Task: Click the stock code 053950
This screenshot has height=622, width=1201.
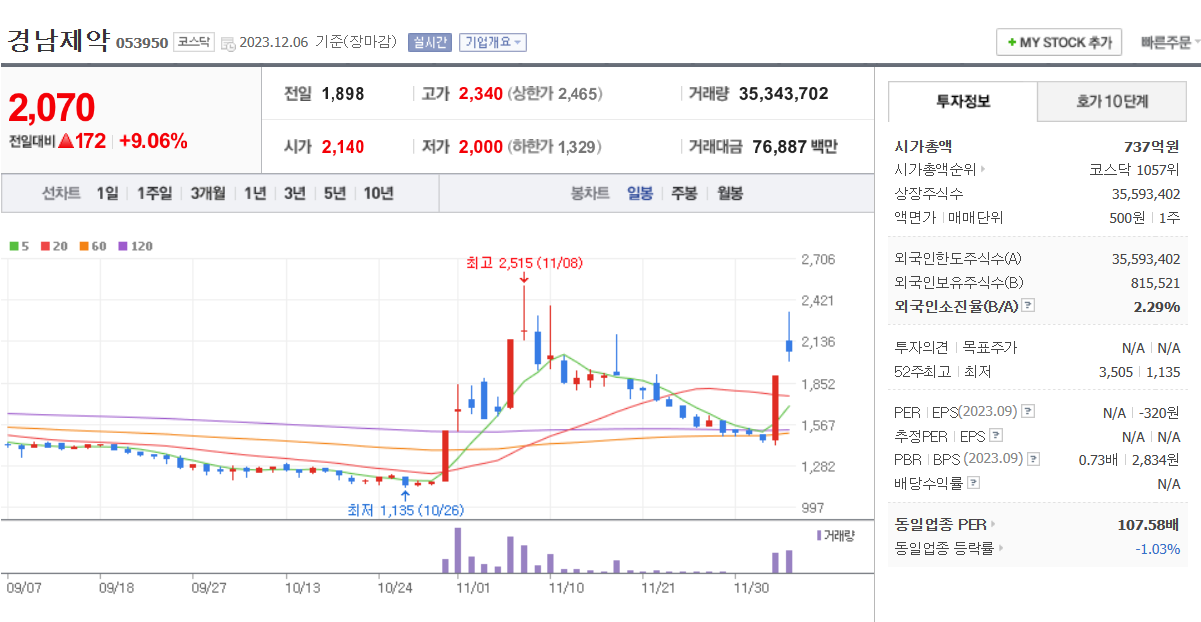Action: [142, 43]
